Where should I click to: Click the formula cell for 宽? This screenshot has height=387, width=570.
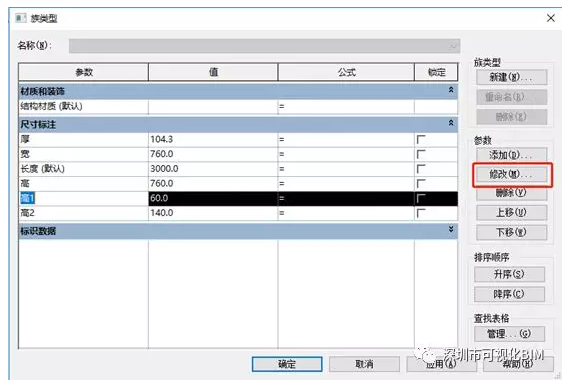[346, 154]
